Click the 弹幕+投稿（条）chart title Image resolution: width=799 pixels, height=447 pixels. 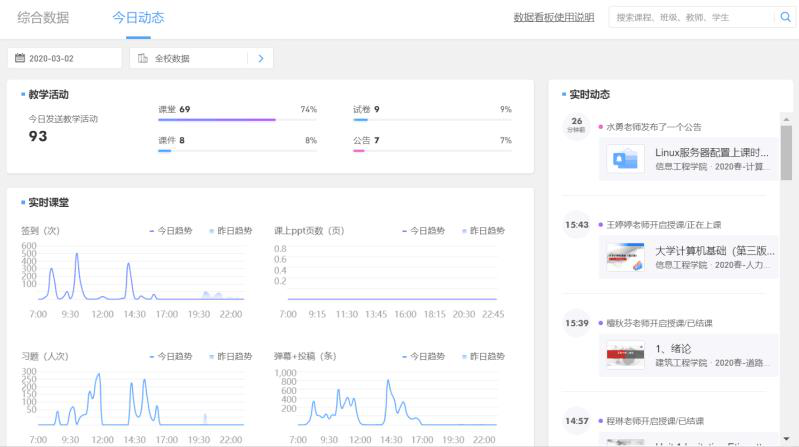[305, 356]
